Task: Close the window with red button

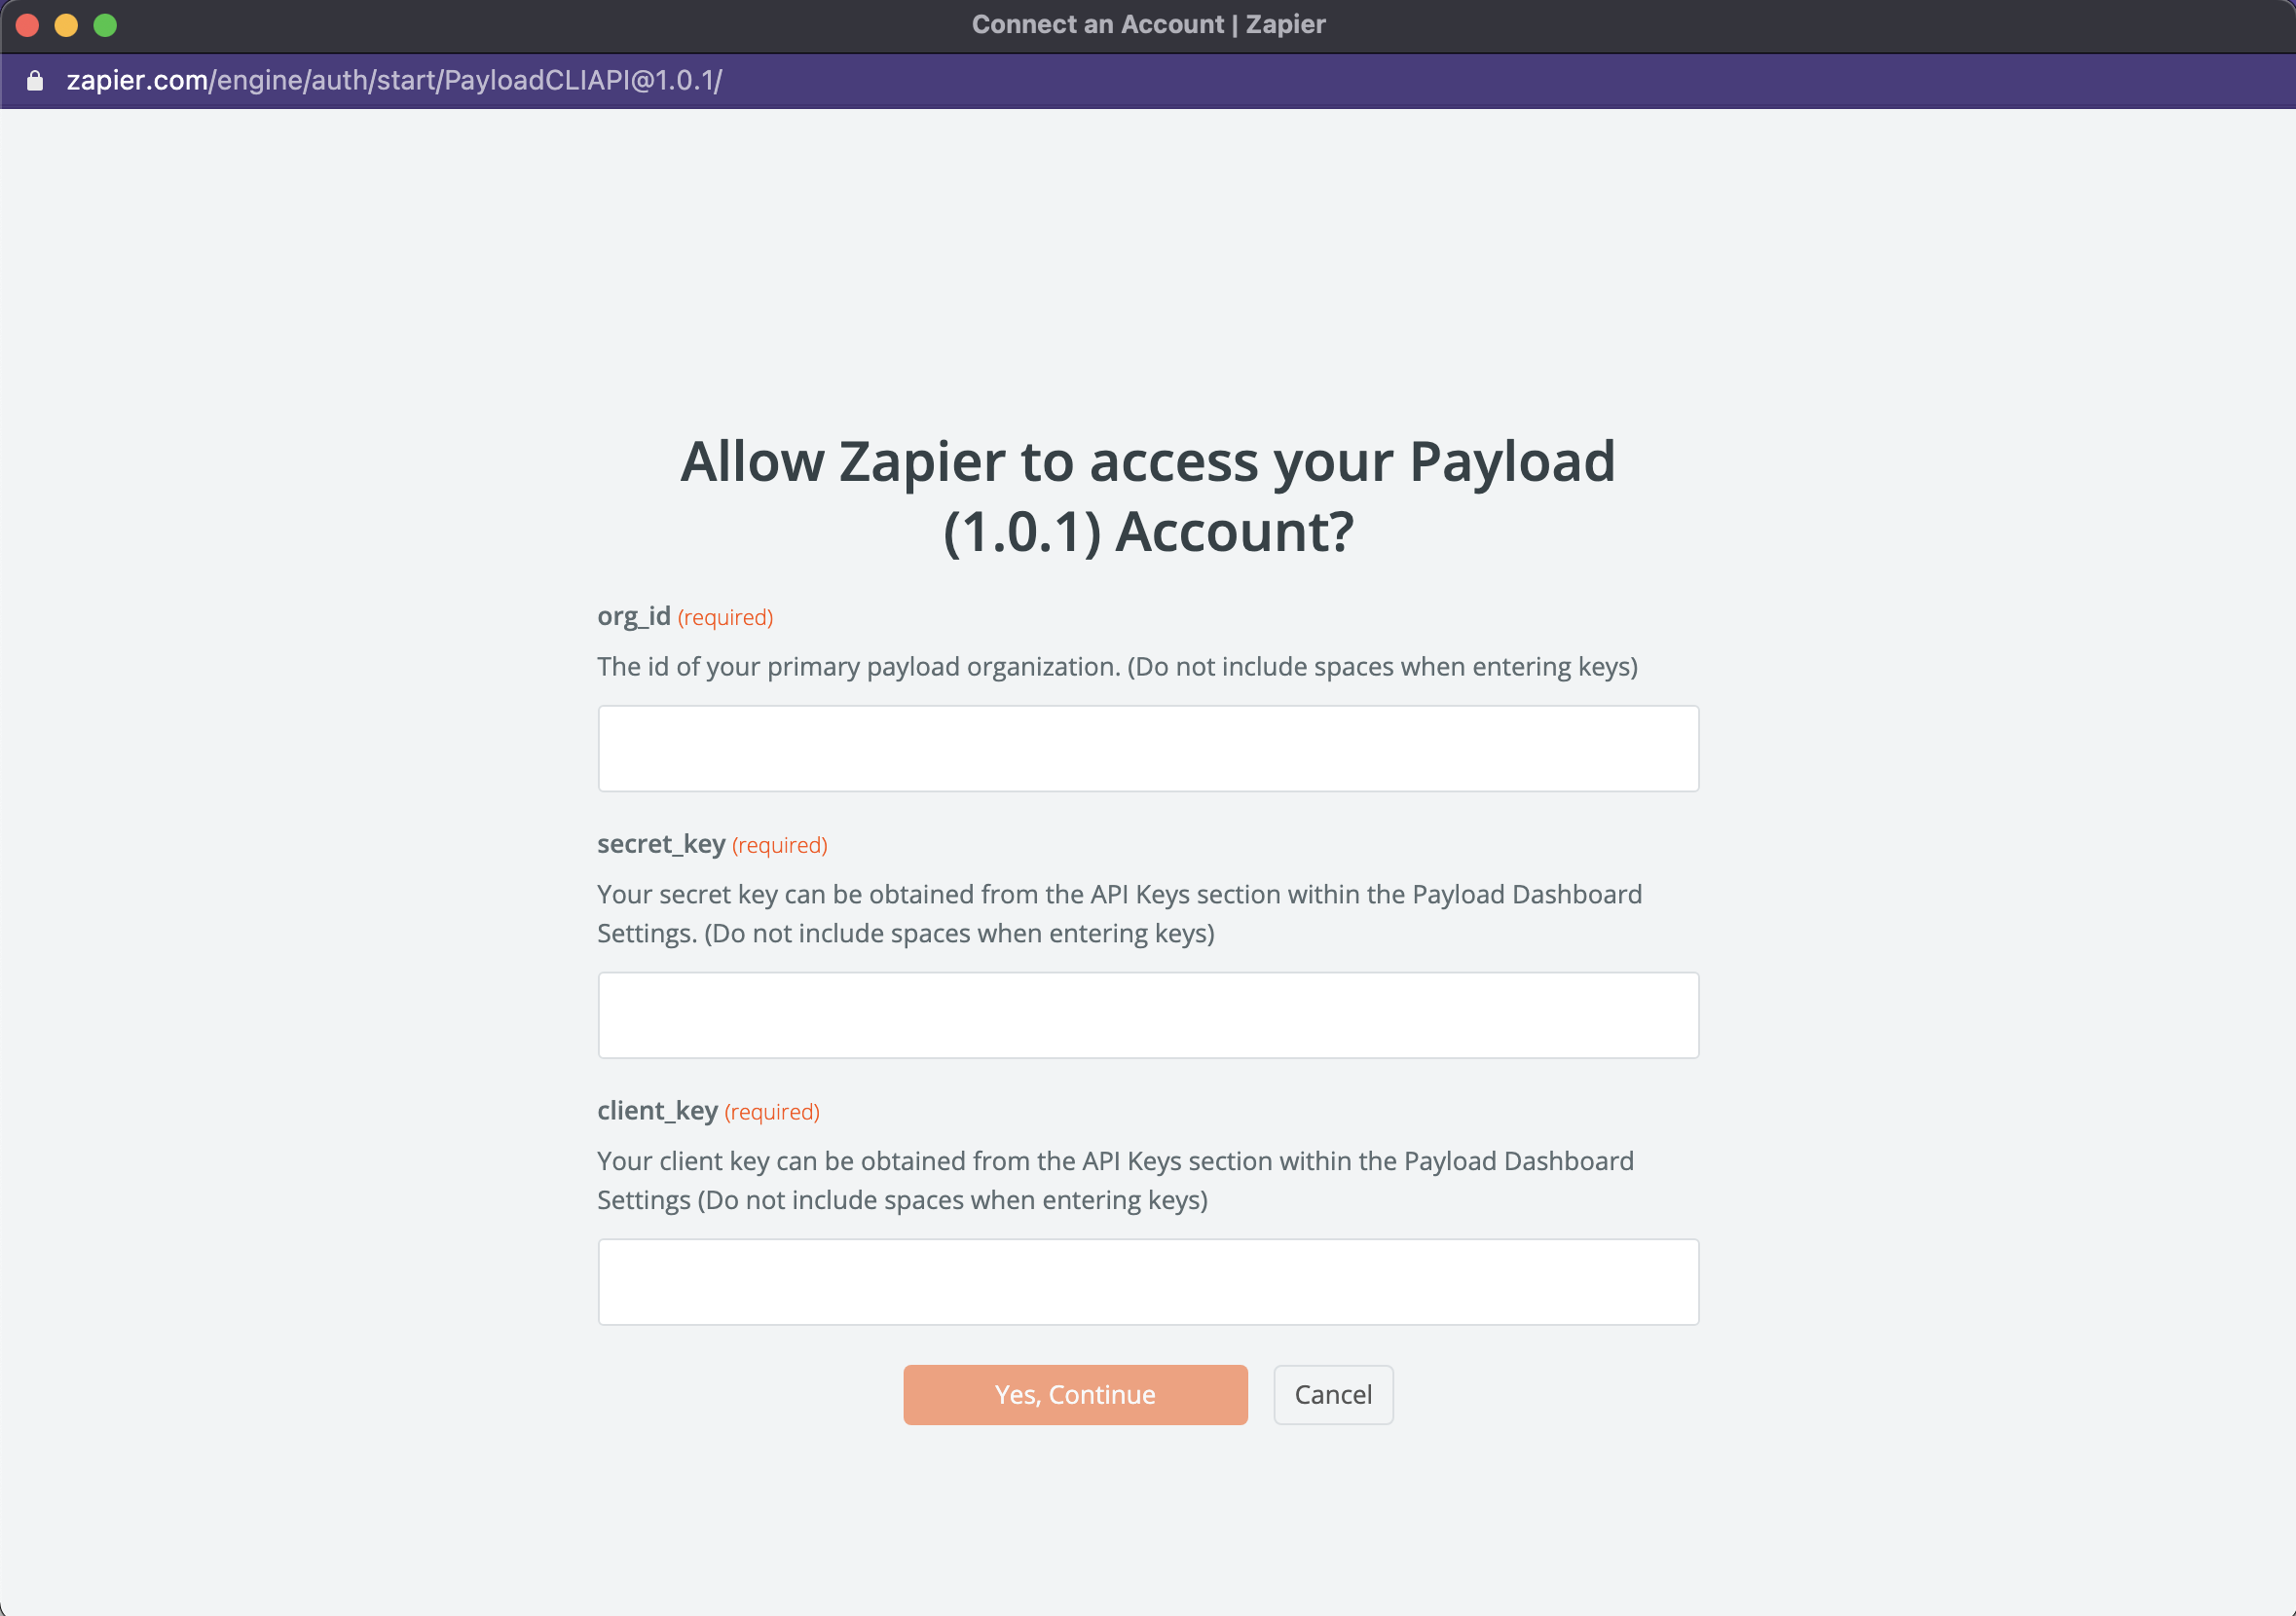Action: pos(27,25)
